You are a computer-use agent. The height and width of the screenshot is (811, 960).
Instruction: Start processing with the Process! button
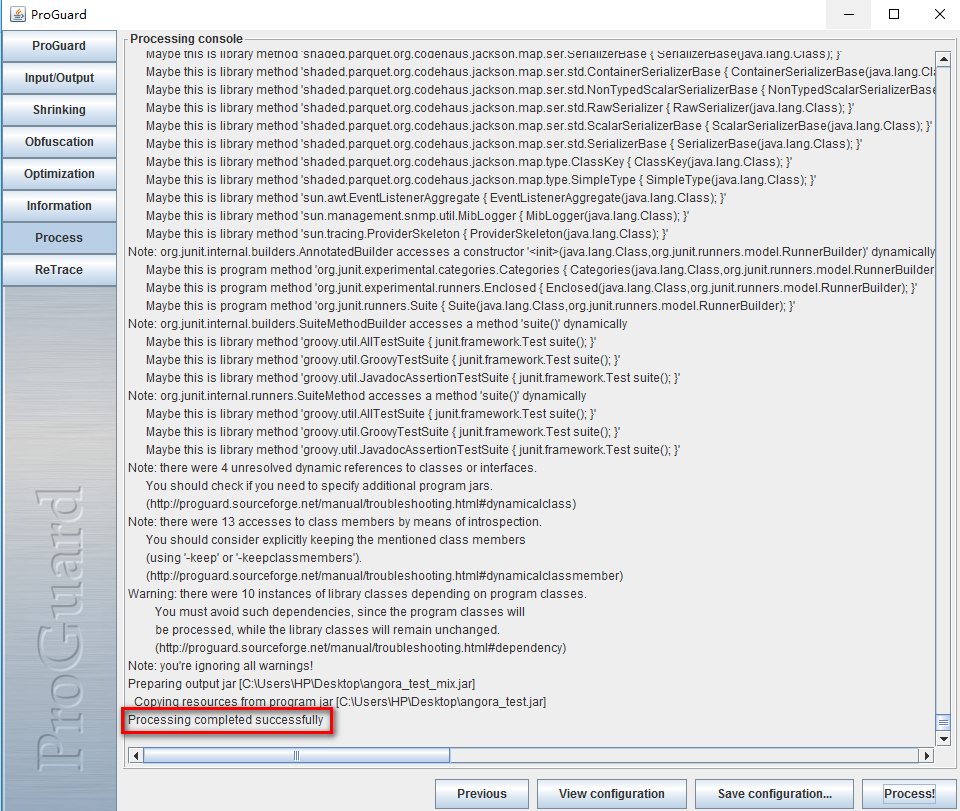tap(909, 794)
